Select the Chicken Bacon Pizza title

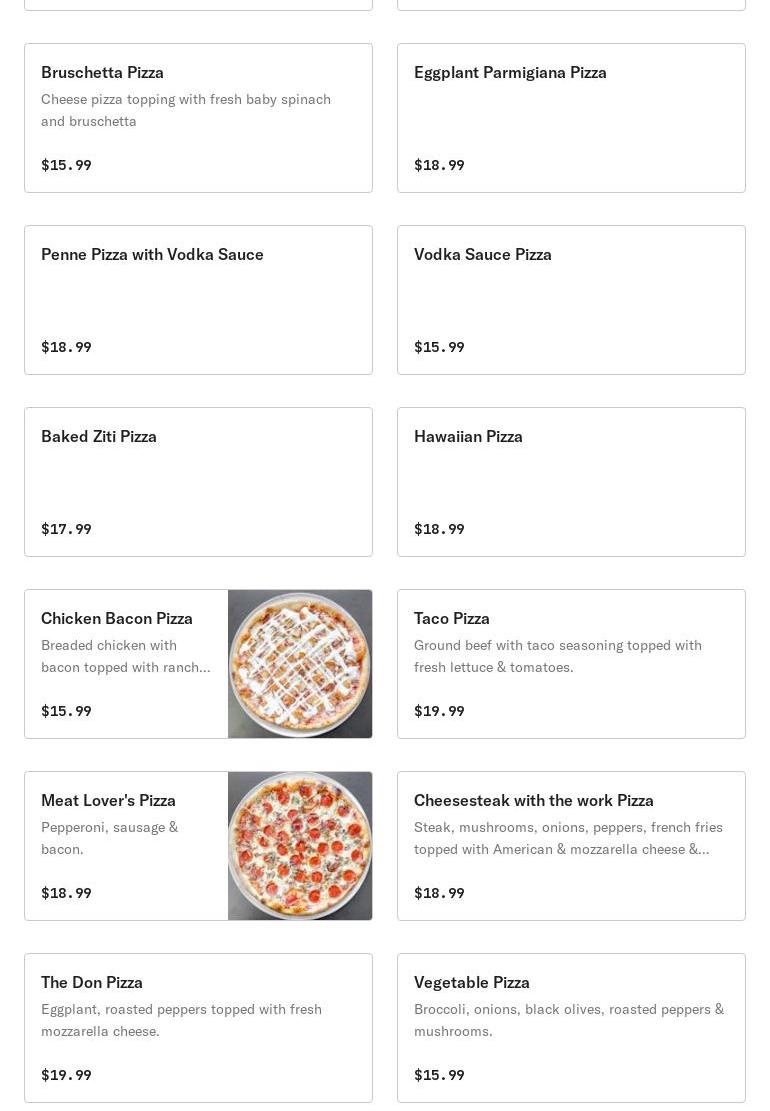(117, 619)
